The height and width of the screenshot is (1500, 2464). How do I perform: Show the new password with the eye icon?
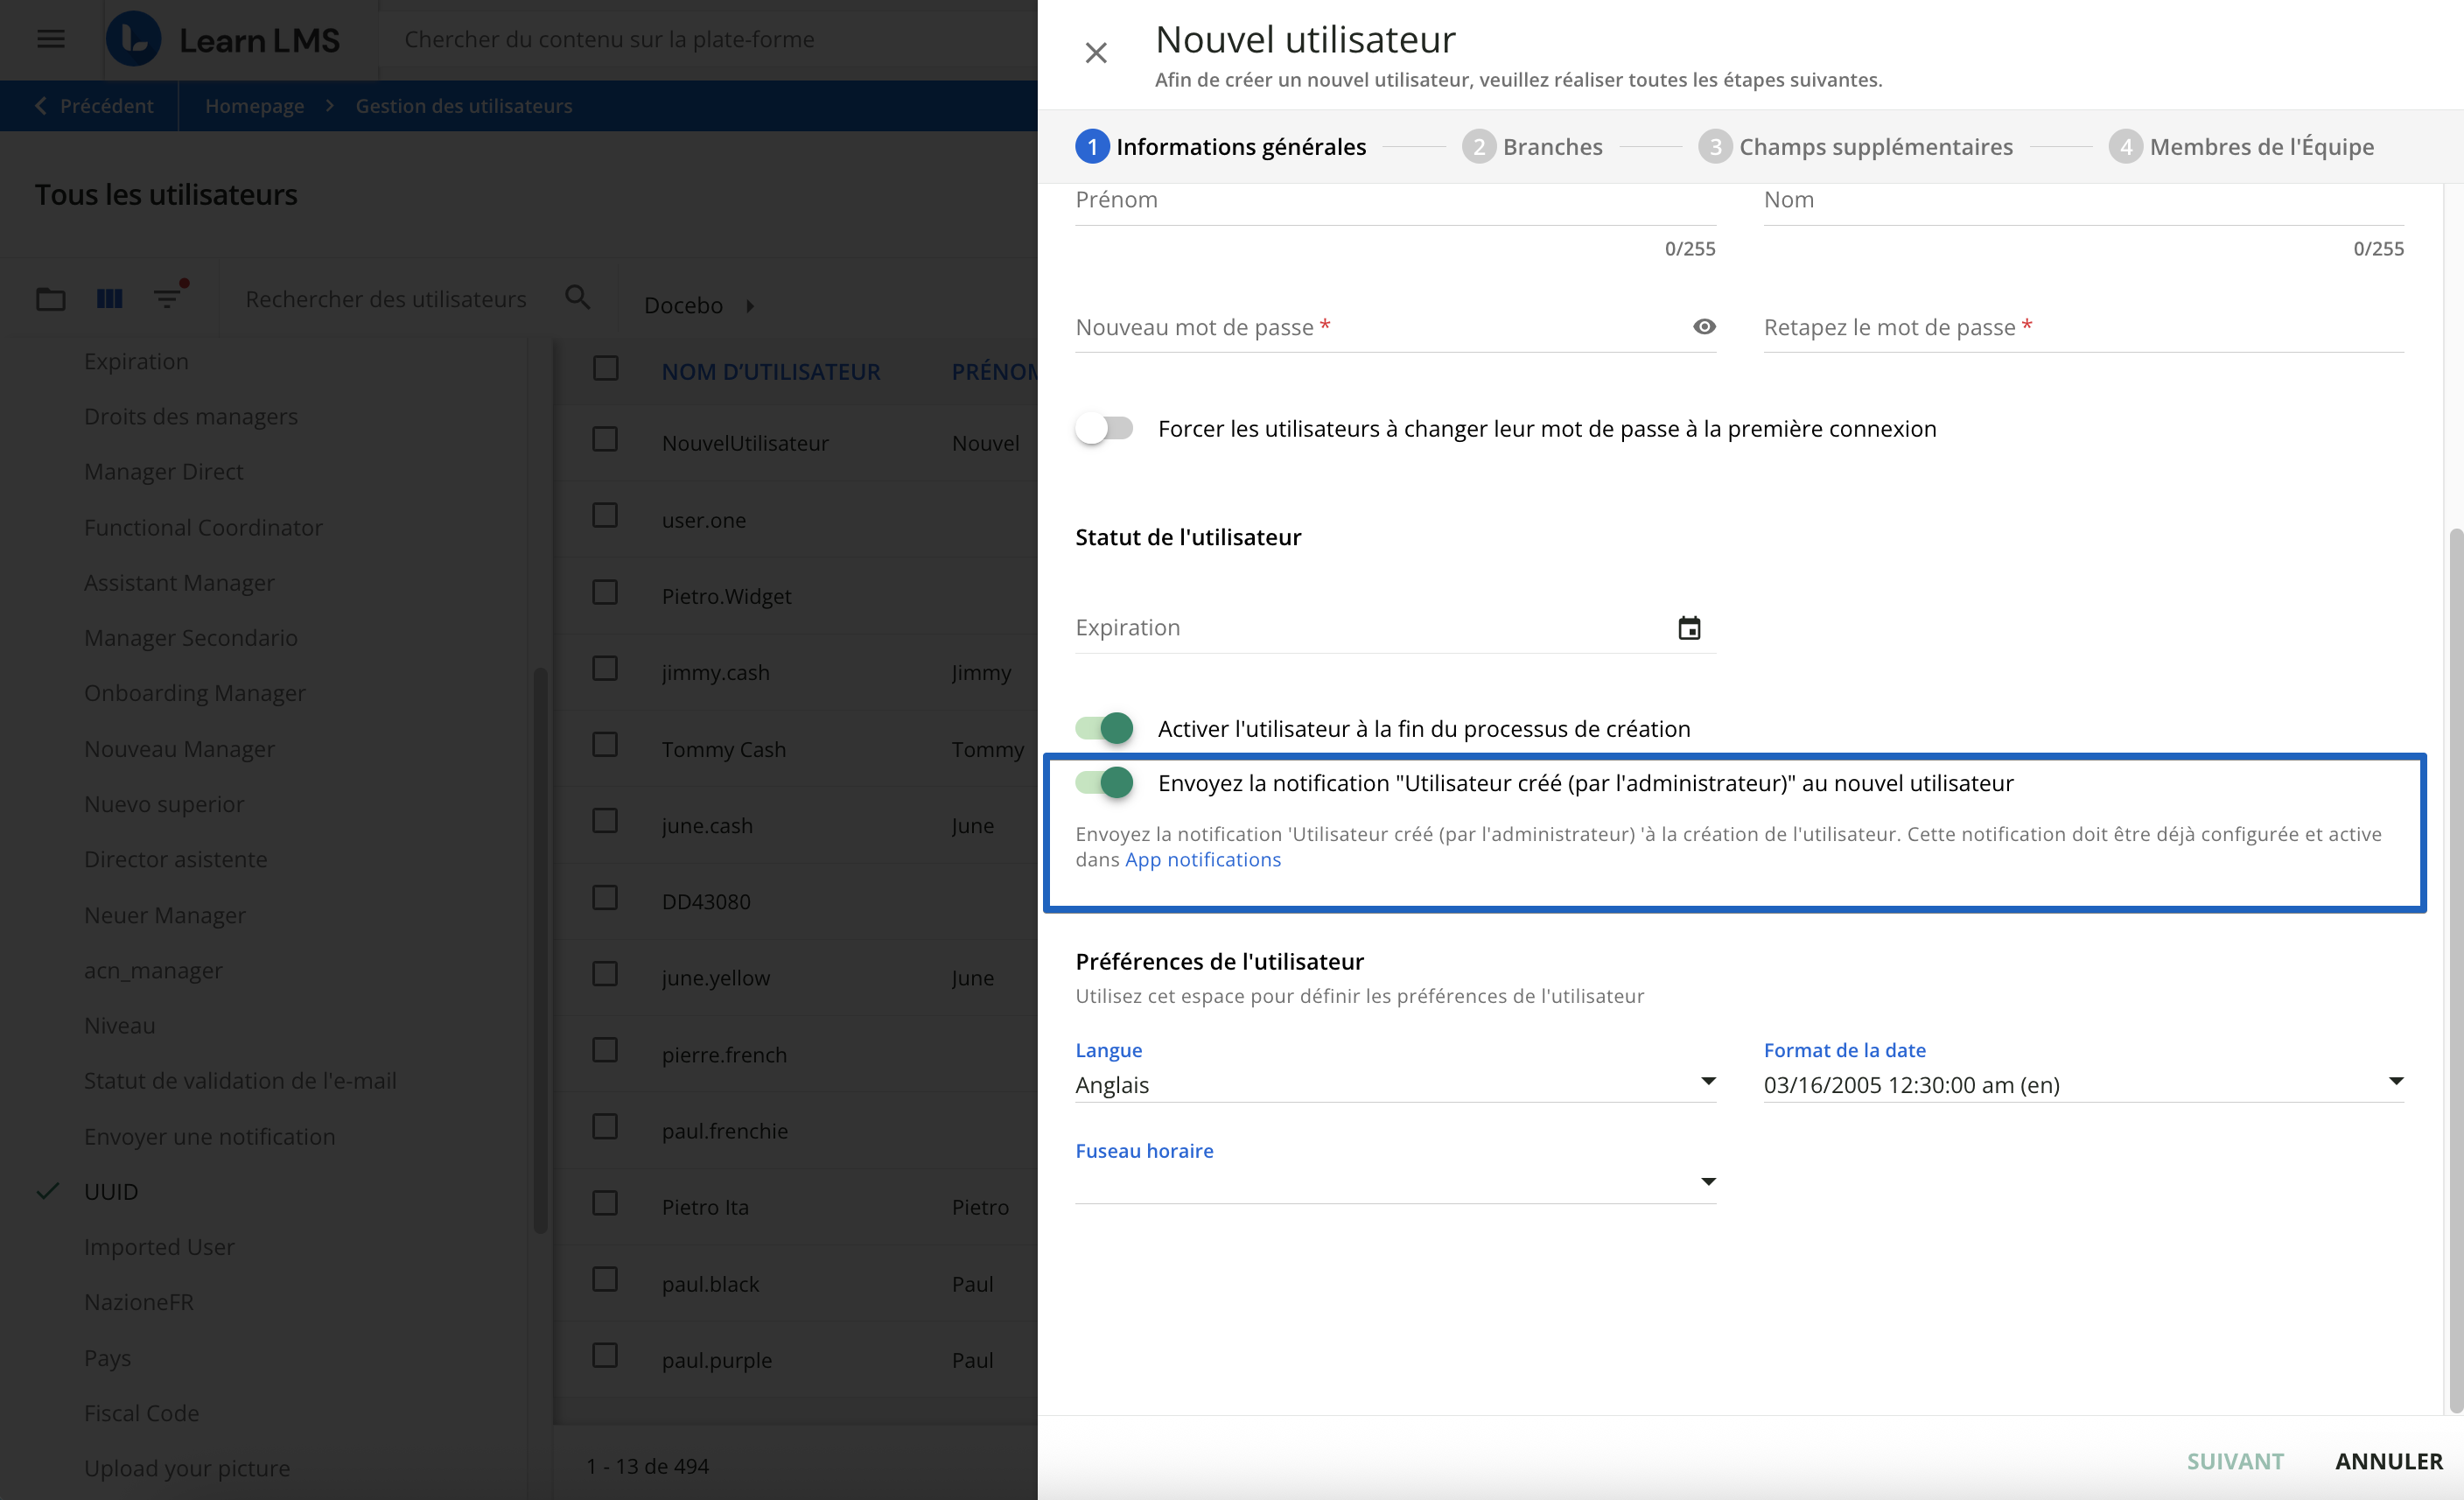click(x=1704, y=327)
